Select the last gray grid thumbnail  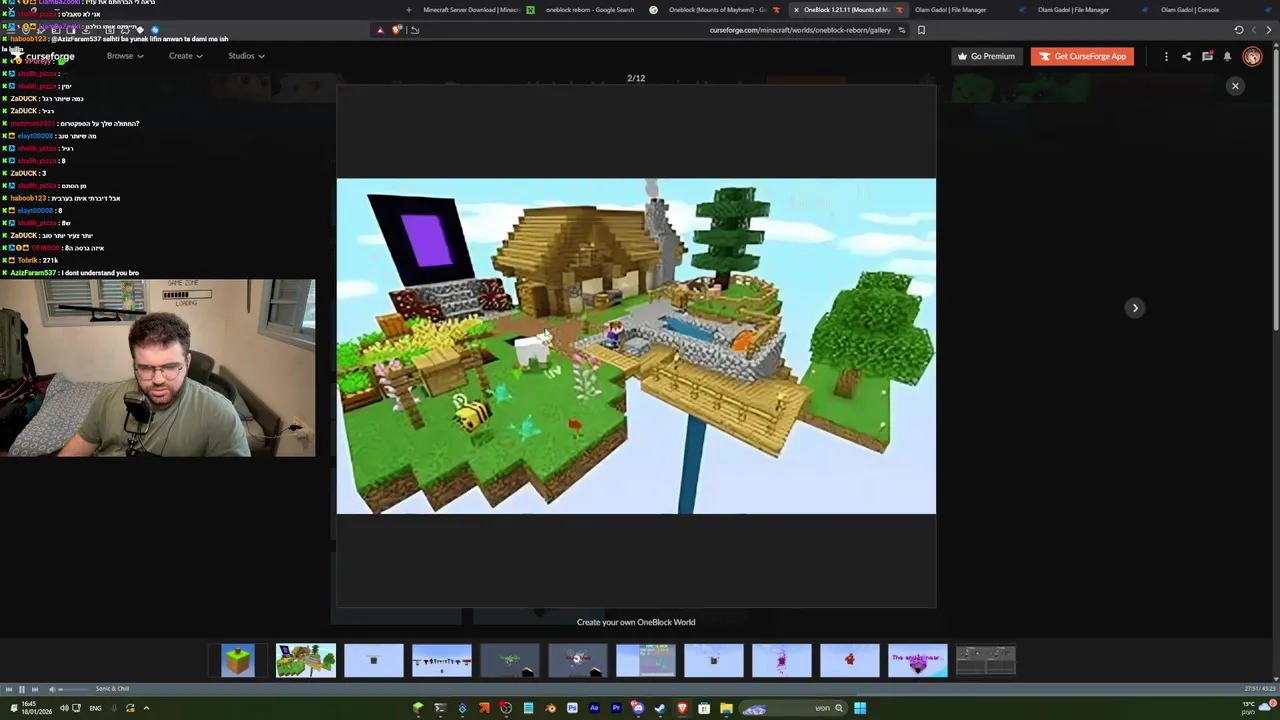[x=986, y=660]
